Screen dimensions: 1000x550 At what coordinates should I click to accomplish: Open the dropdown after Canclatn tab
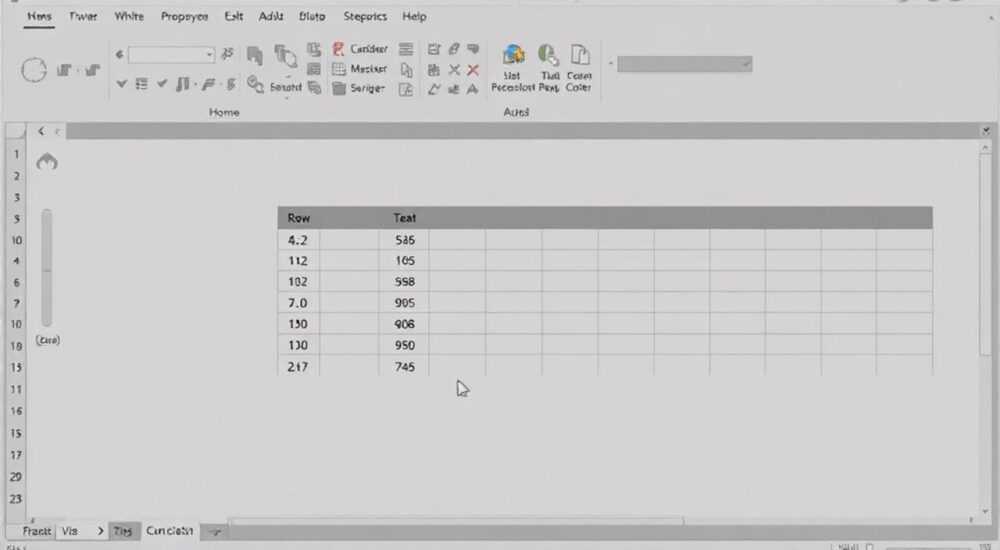tap(216, 531)
